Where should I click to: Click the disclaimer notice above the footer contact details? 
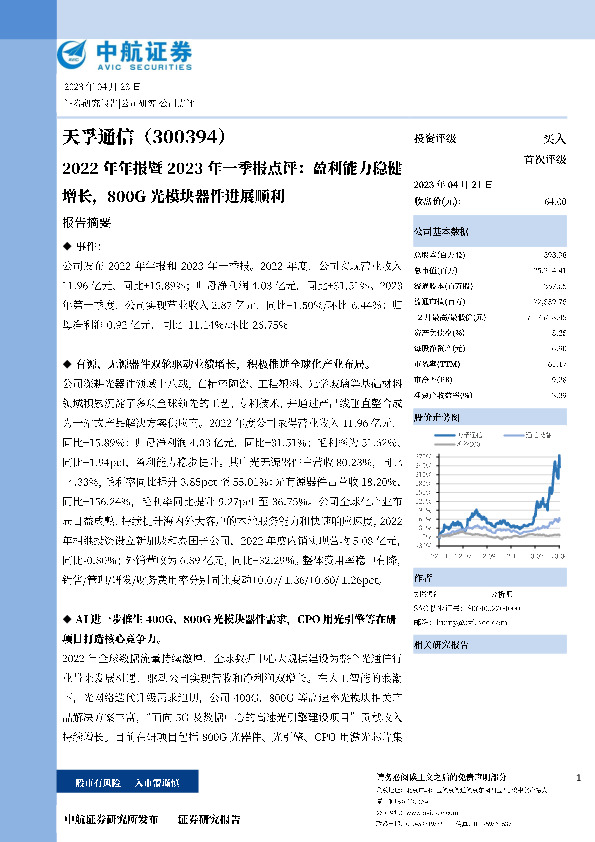coord(441,776)
